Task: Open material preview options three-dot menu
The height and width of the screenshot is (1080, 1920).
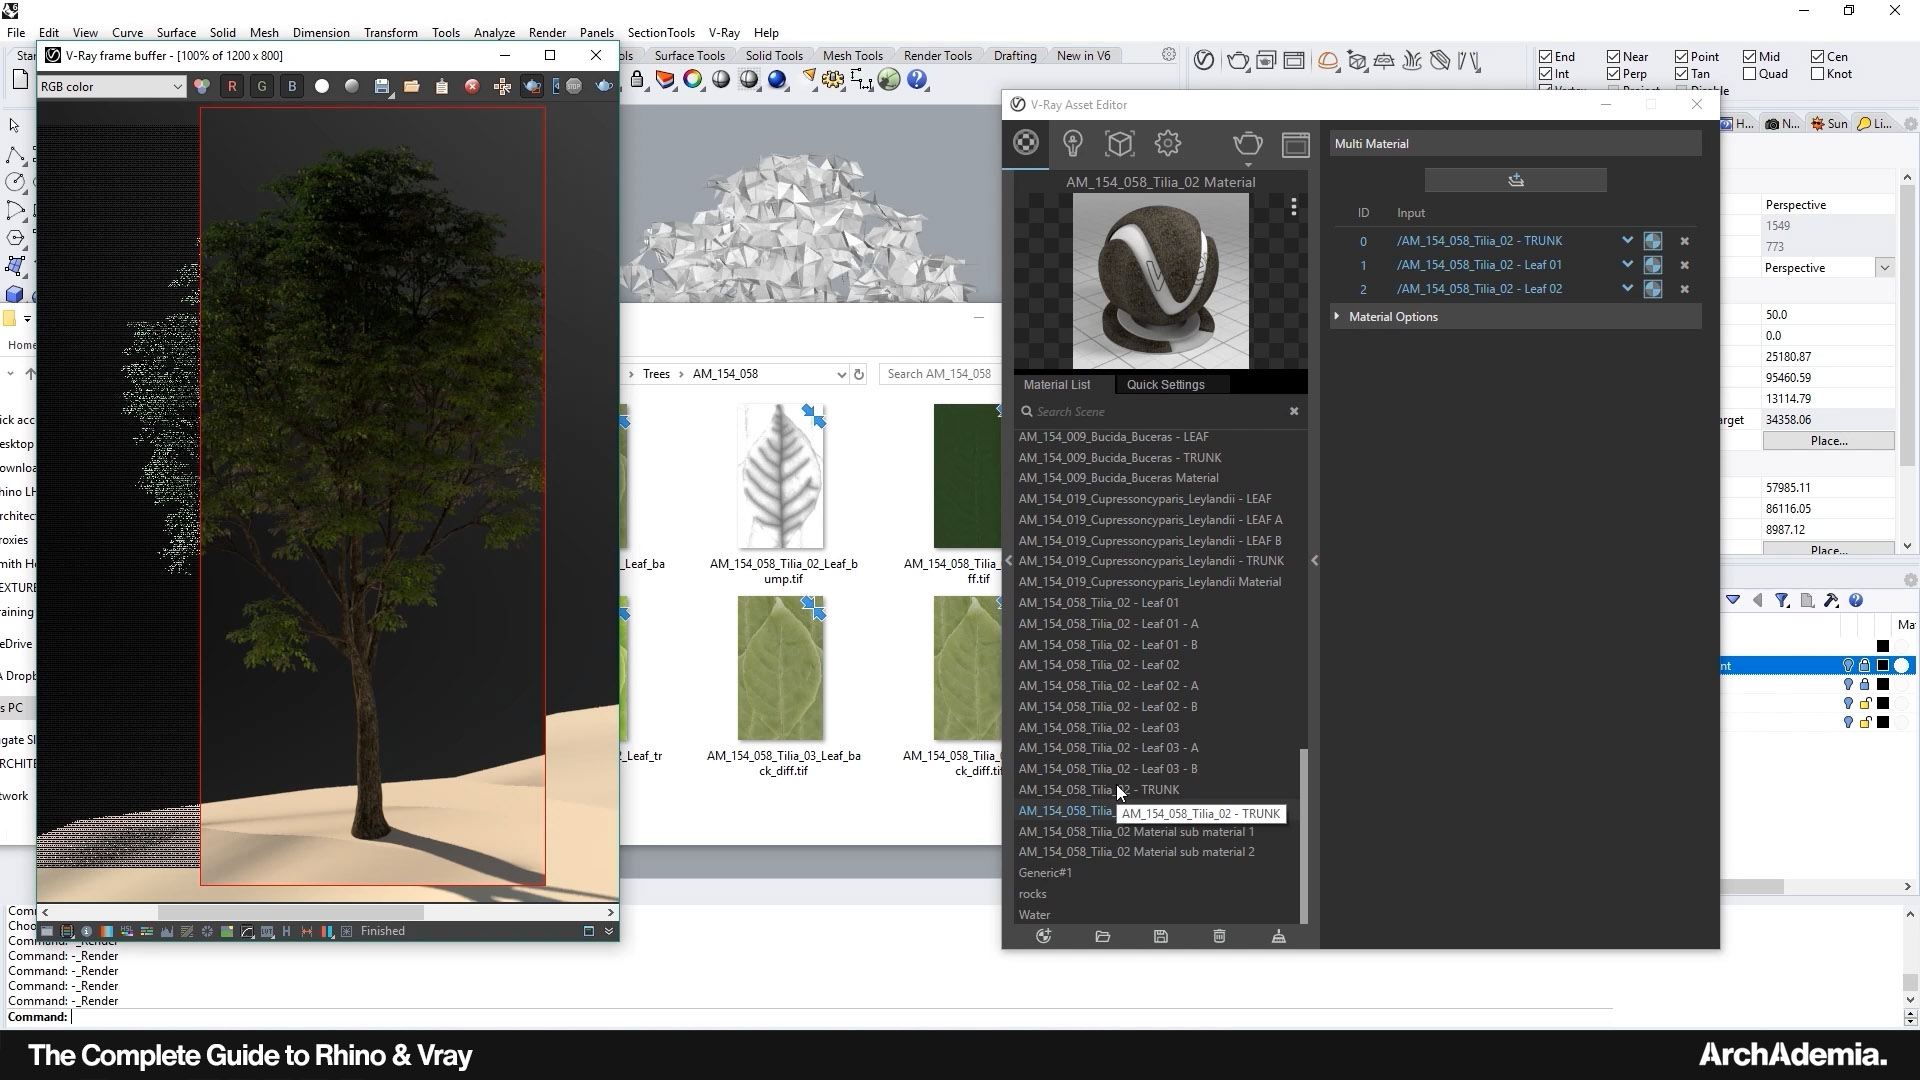Action: click(1294, 207)
